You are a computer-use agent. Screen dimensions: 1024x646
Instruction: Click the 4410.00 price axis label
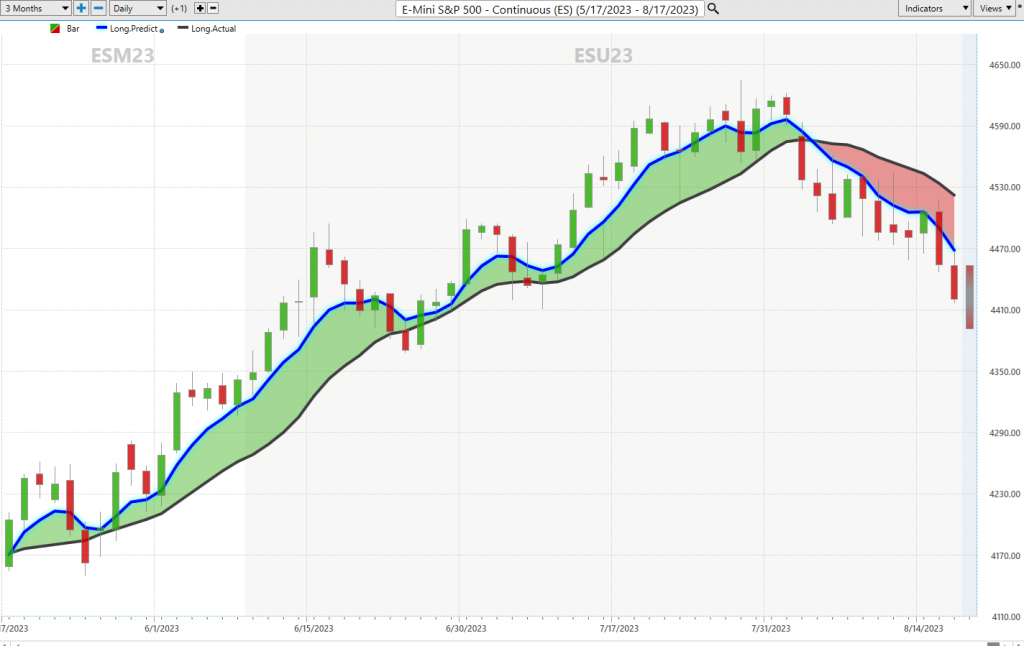[x=1004, y=310]
